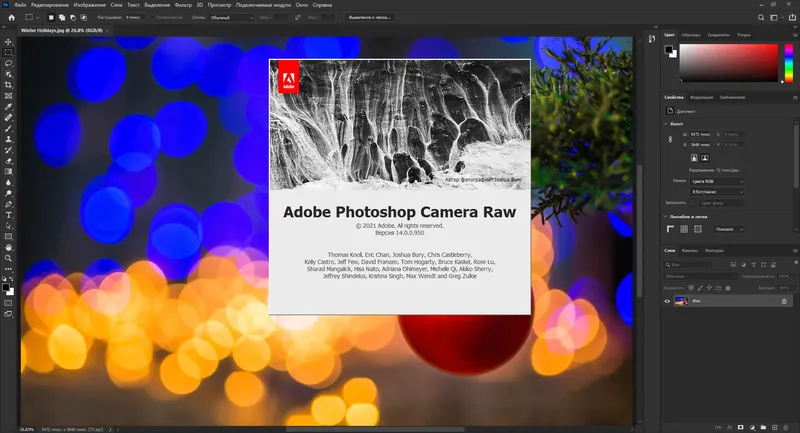800x433 pixels.
Task: Select the Gradient tool
Action: pos(8,171)
